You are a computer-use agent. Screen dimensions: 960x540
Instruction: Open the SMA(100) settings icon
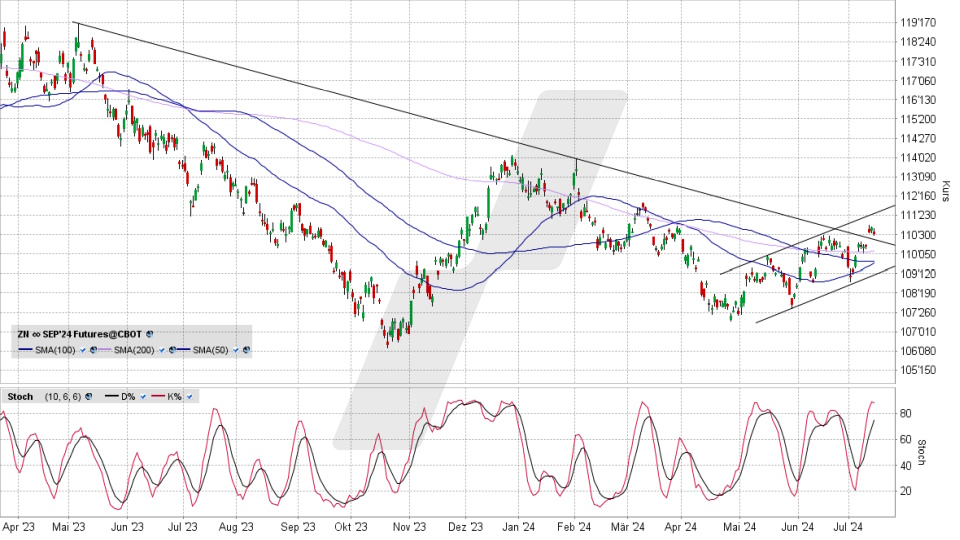pyautogui.click(x=93, y=350)
